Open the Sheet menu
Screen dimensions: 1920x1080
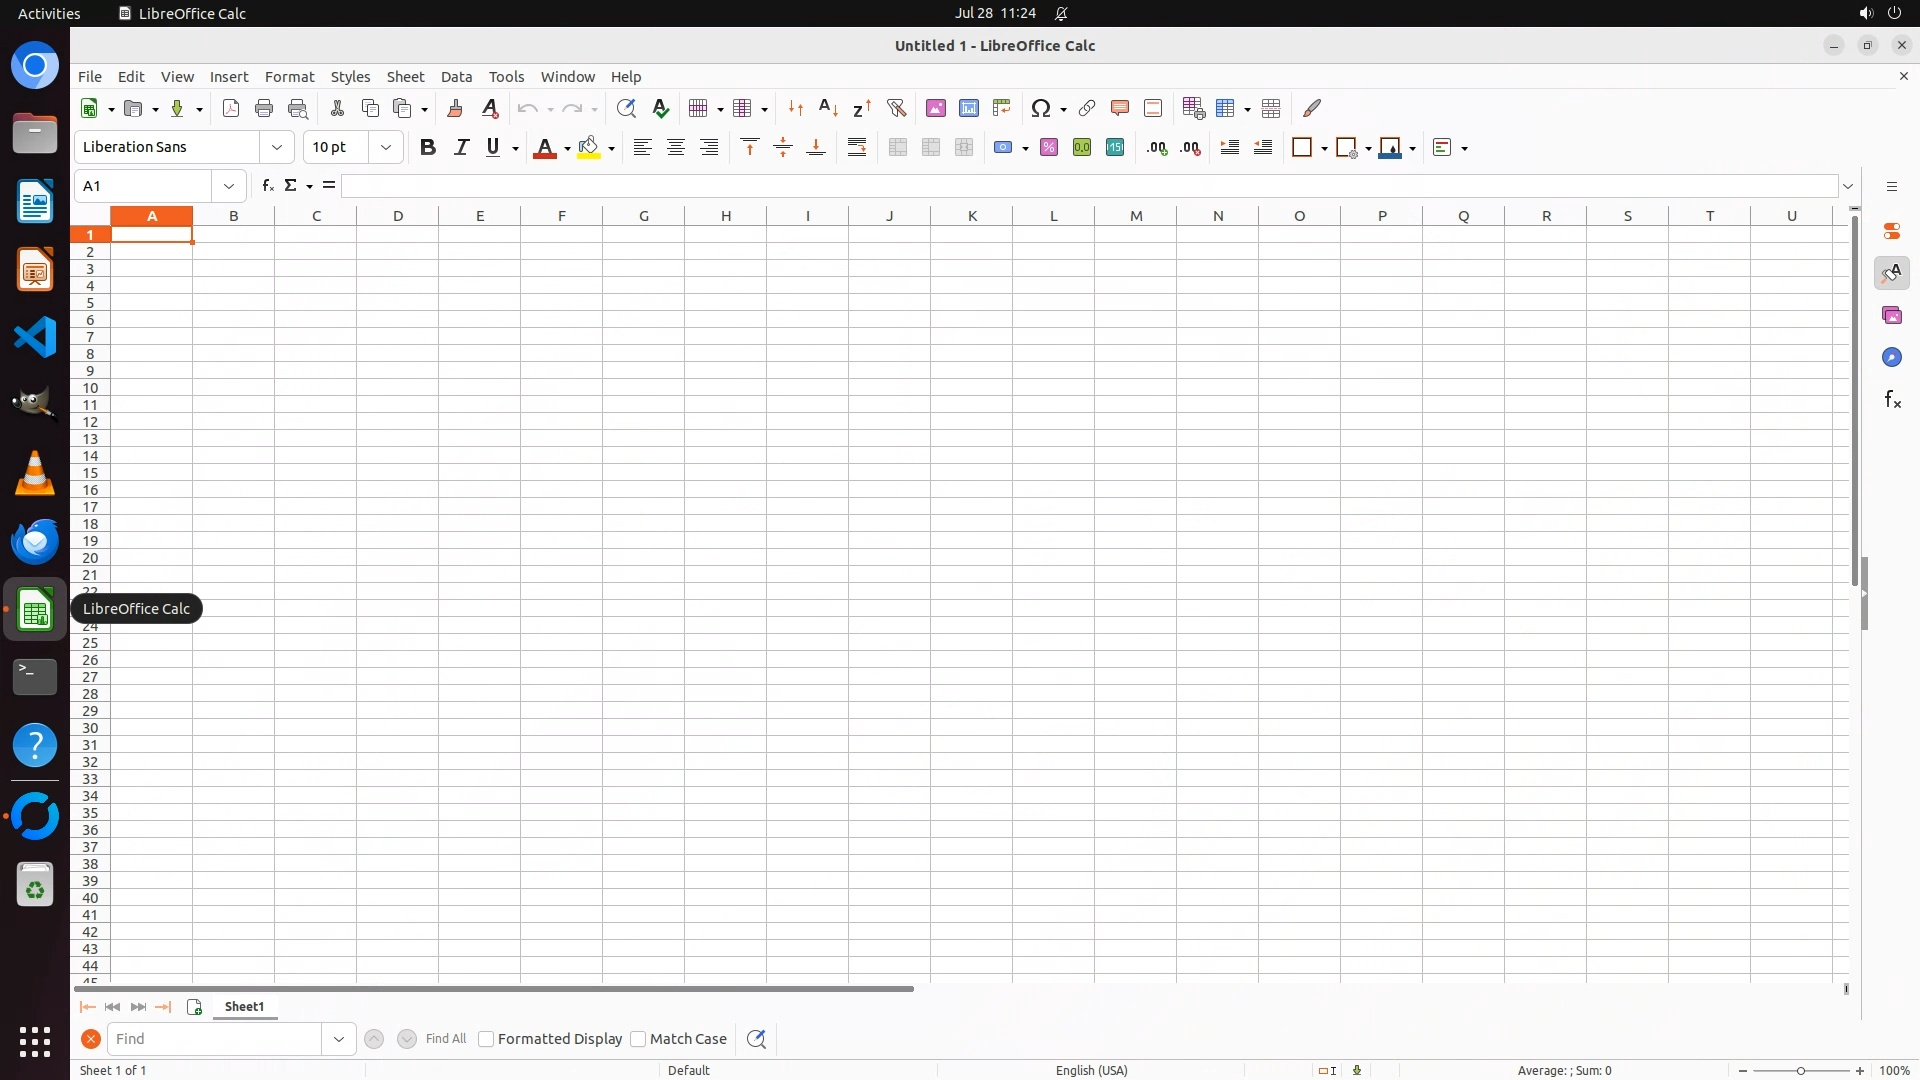[405, 77]
